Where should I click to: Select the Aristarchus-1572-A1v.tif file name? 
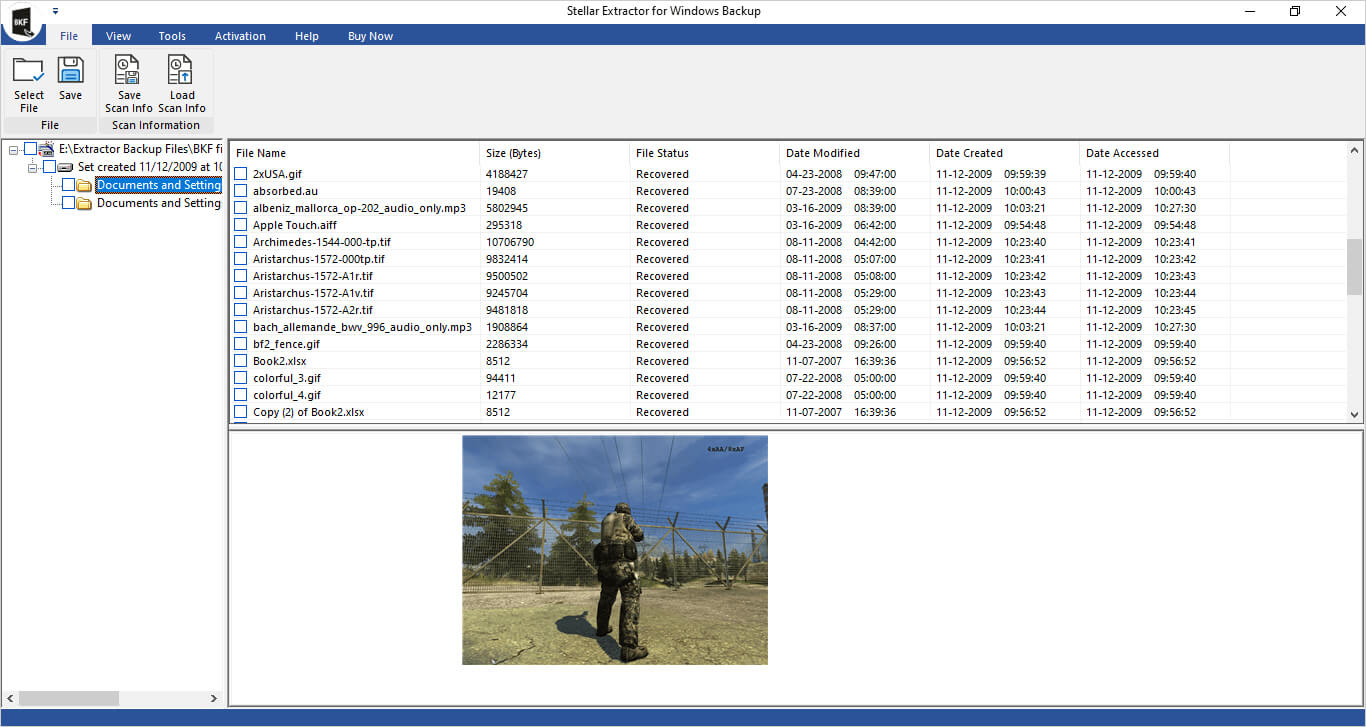313,293
